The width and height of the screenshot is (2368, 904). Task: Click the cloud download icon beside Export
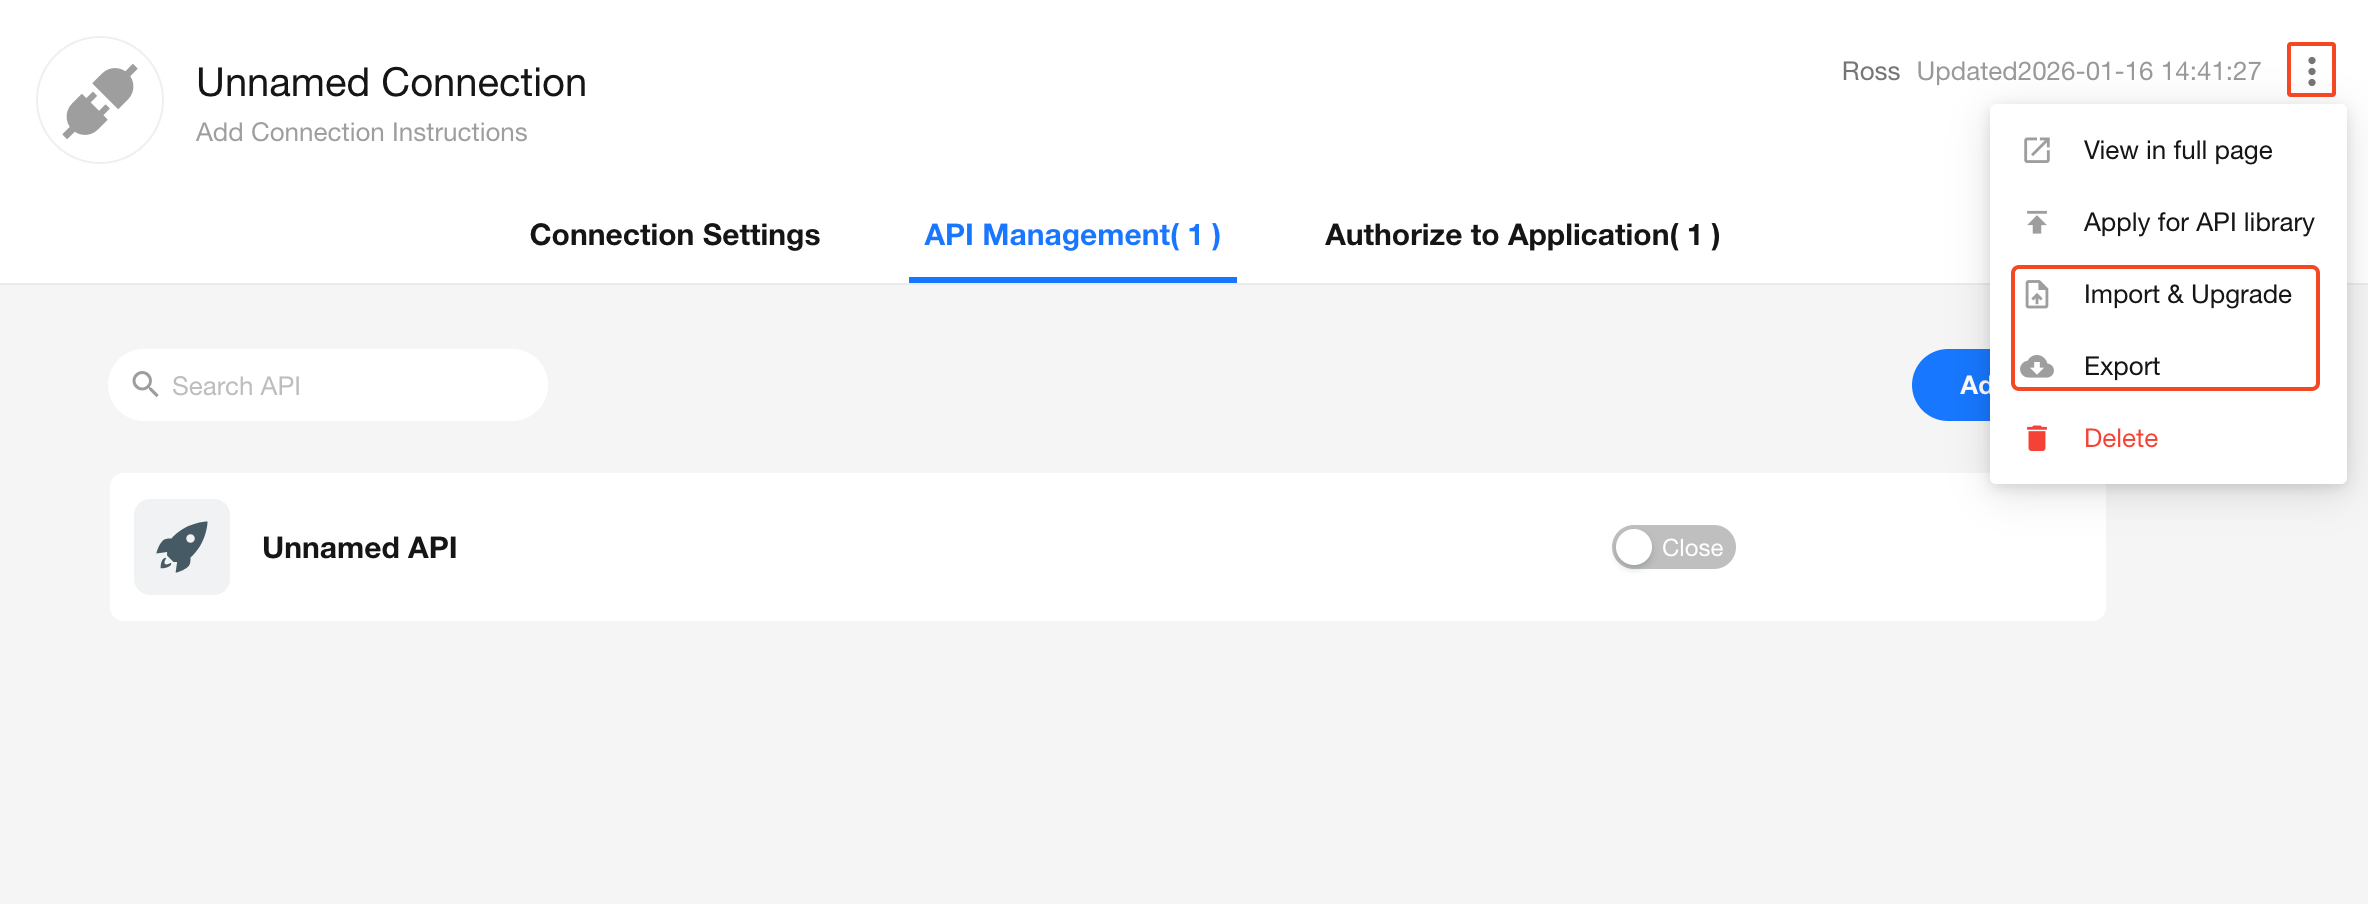pyautogui.click(x=2037, y=367)
